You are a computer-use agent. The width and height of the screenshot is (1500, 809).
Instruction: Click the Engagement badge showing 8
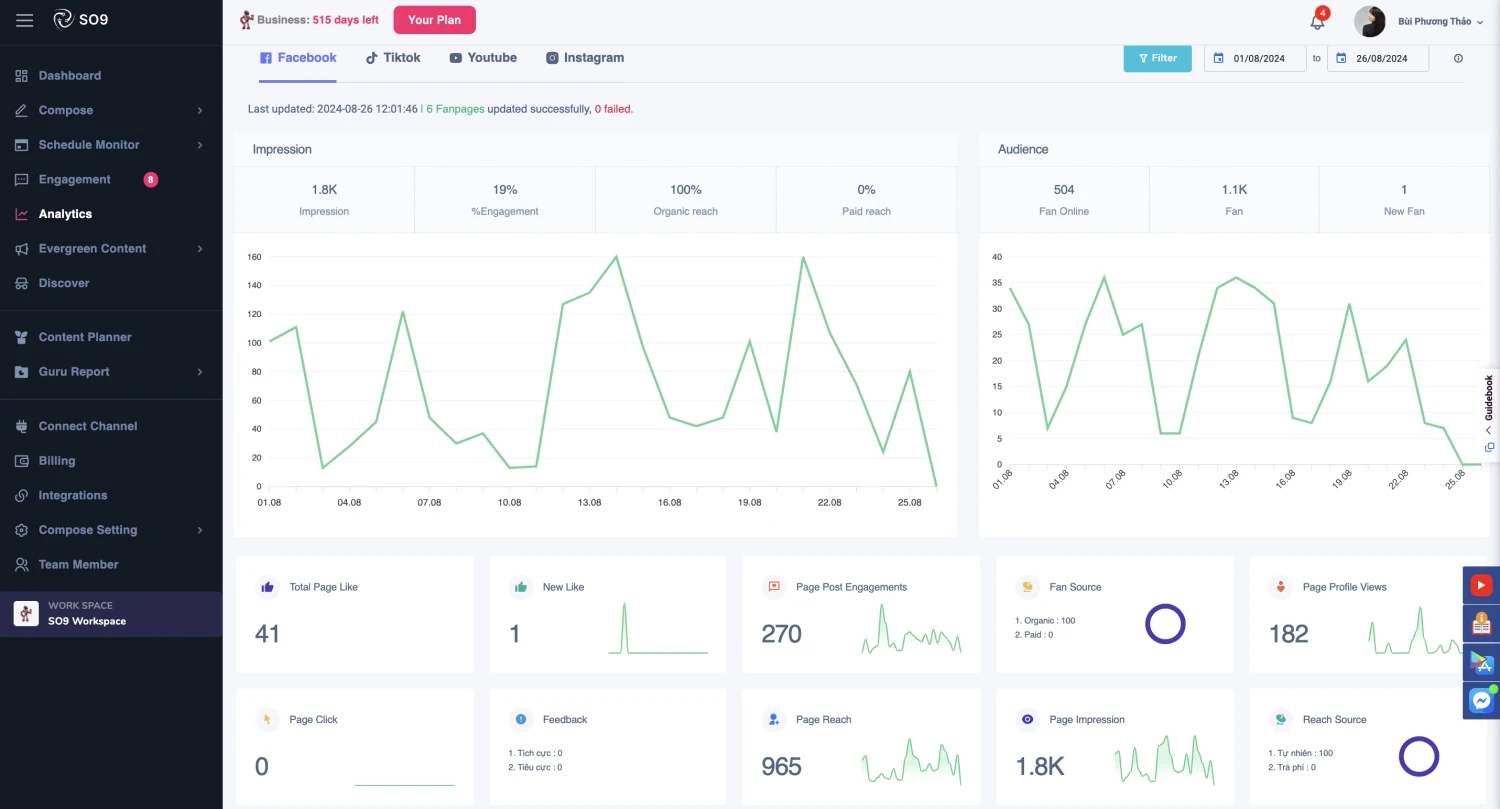(x=151, y=180)
